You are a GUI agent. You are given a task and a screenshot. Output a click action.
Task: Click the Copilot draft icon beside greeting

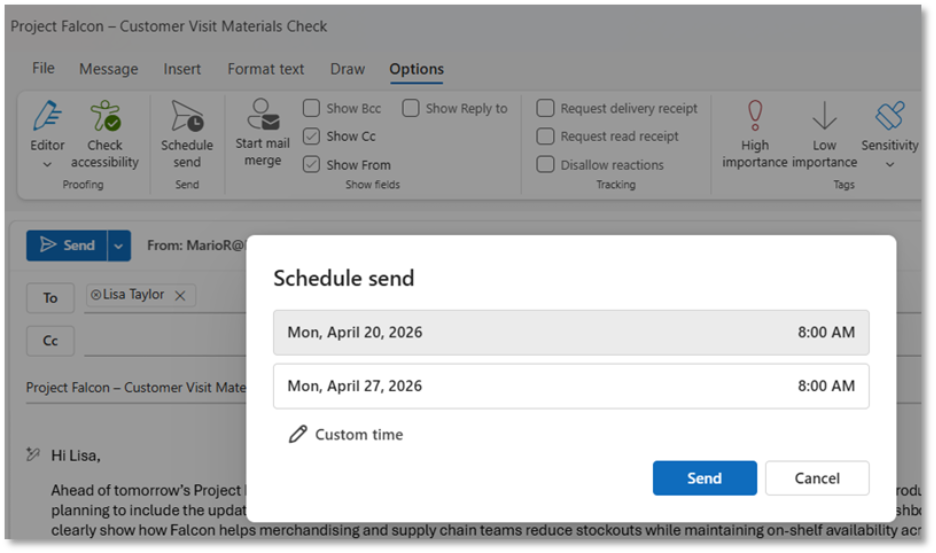(x=33, y=455)
